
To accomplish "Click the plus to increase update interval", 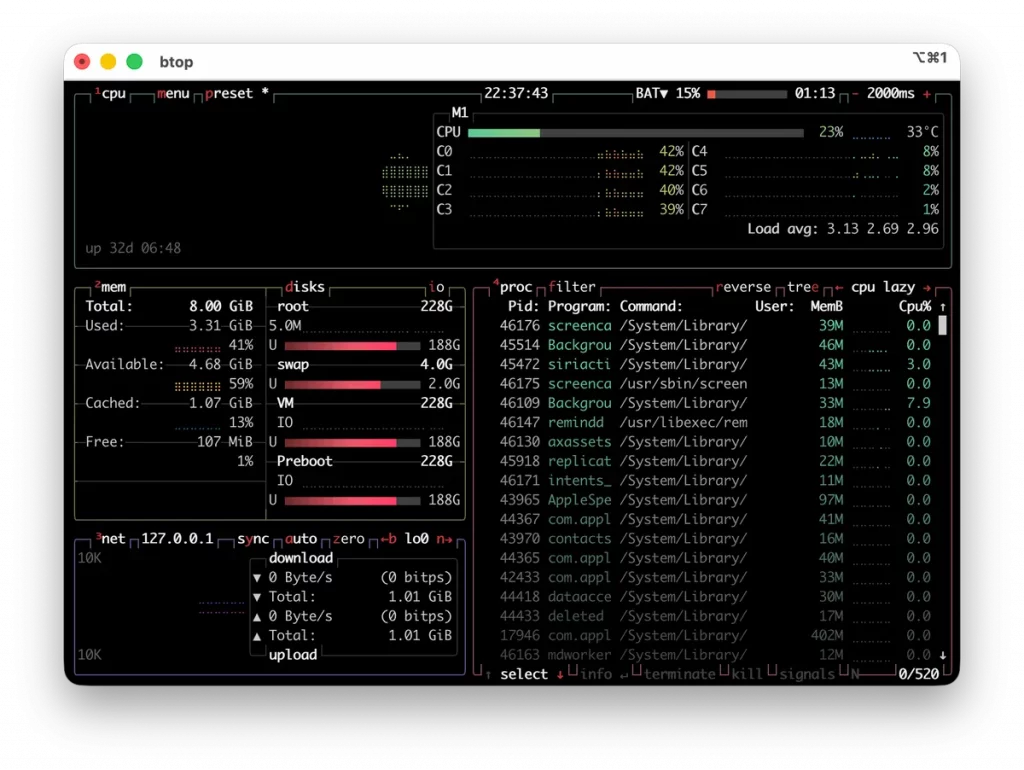I will point(927,94).
